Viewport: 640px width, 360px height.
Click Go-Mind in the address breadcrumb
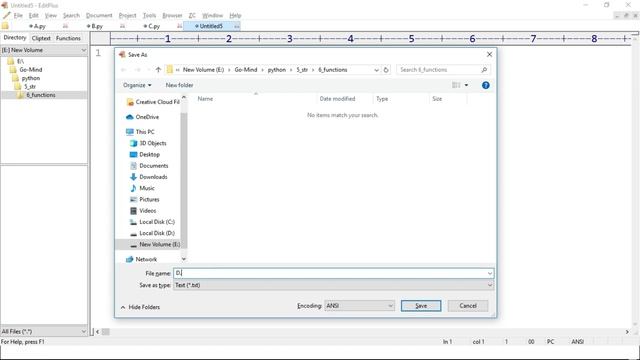pyautogui.click(x=246, y=70)
